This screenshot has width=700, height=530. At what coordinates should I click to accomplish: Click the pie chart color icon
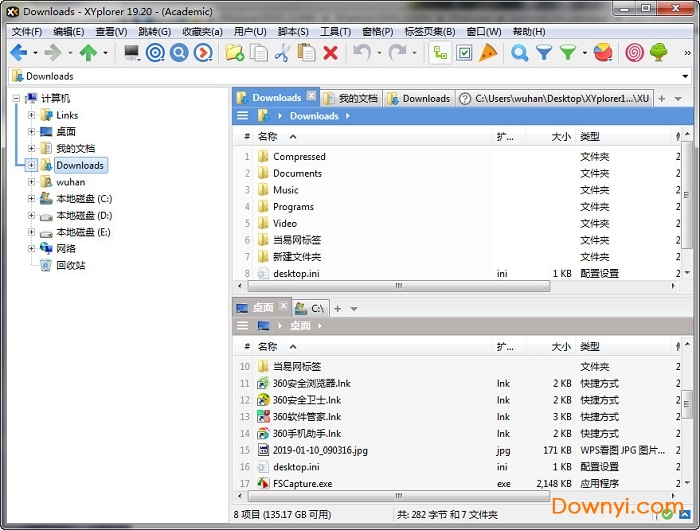603,53
